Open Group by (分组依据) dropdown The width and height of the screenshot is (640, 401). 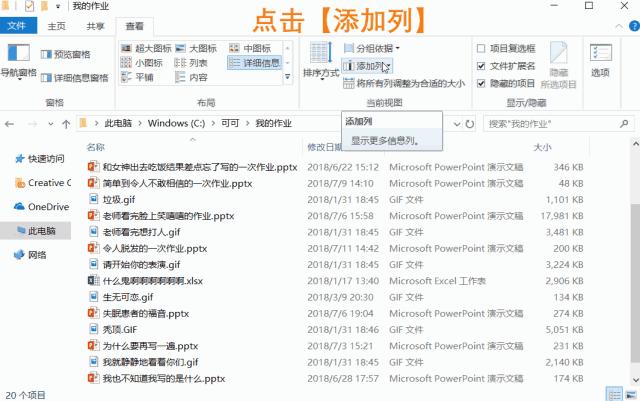tap(372, 49)
